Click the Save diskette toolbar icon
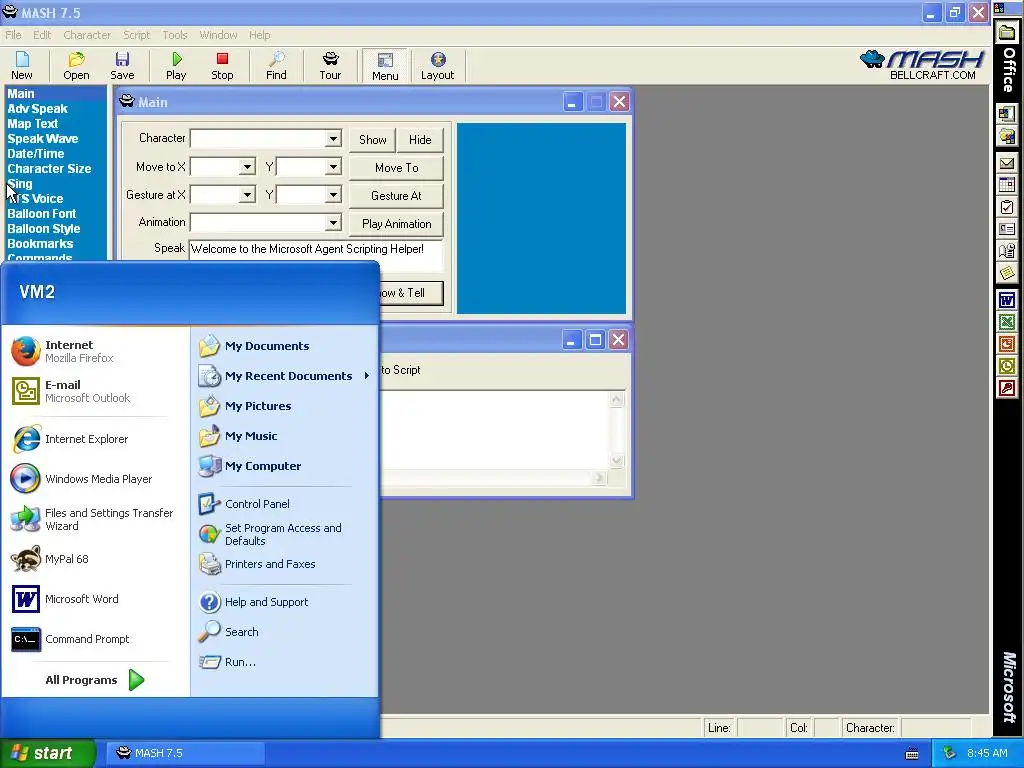 pos(122,66)
